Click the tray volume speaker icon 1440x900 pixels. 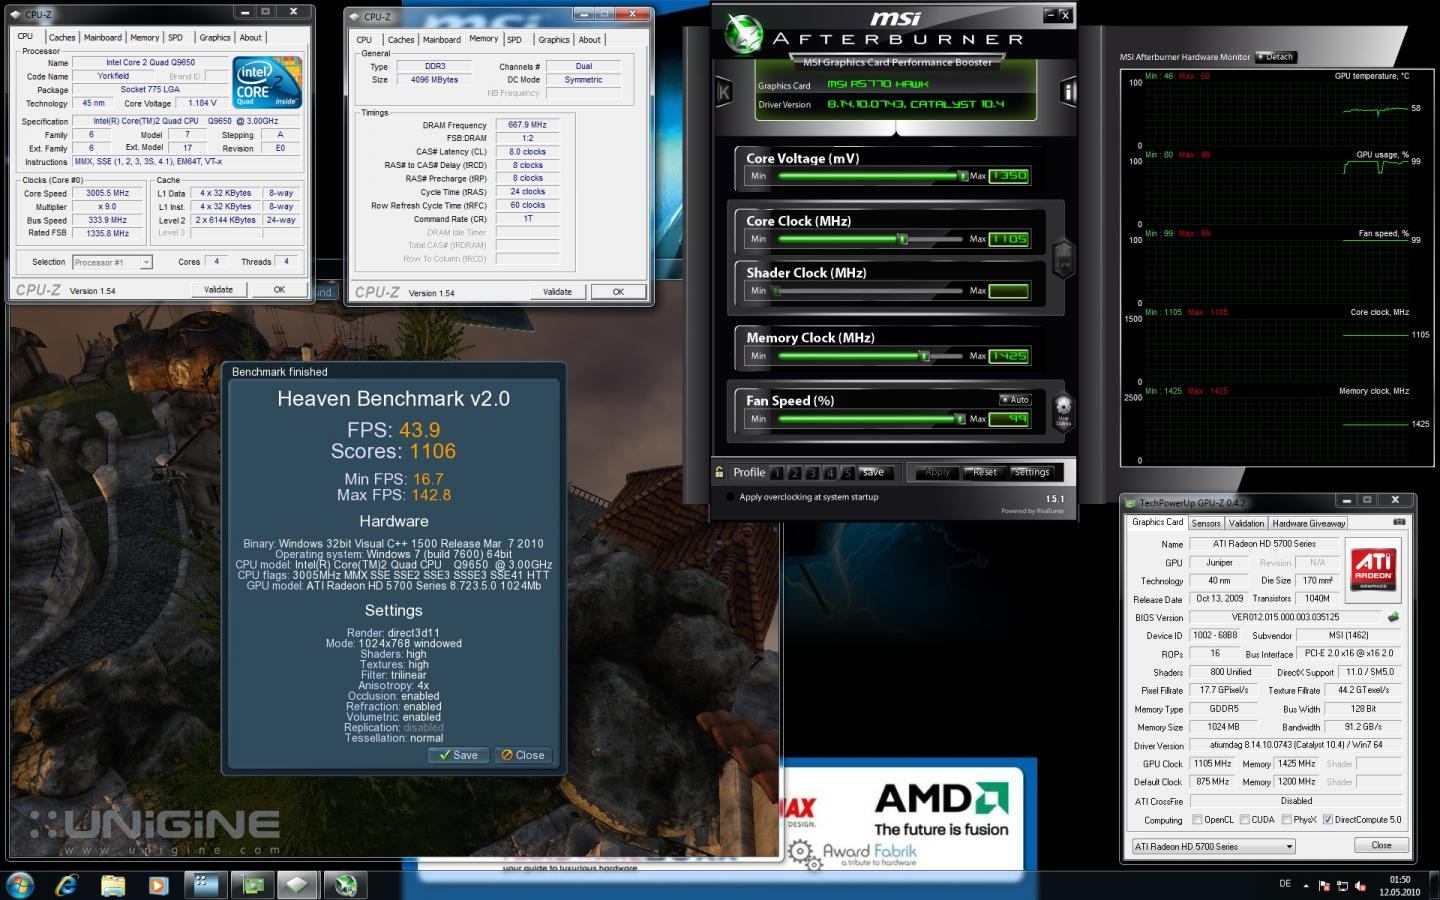1360,885
